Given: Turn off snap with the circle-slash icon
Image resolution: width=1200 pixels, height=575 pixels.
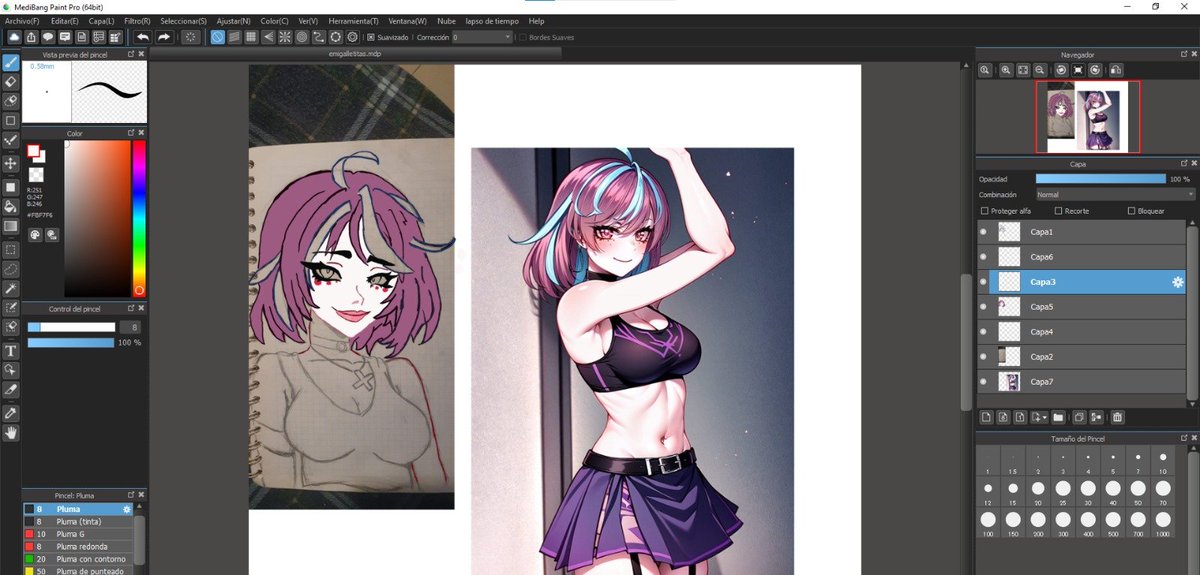Looking at the screenshot, I should [218, 37].
